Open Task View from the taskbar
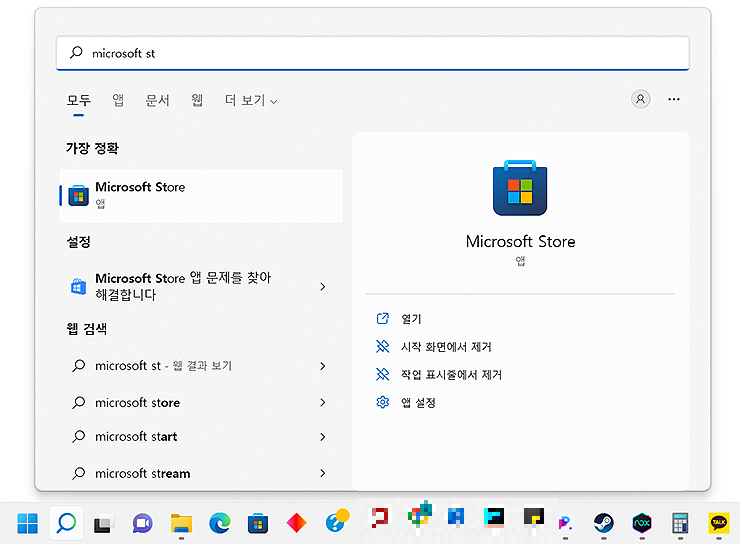The height and width of the screenshot is (544, 740). 104,523
